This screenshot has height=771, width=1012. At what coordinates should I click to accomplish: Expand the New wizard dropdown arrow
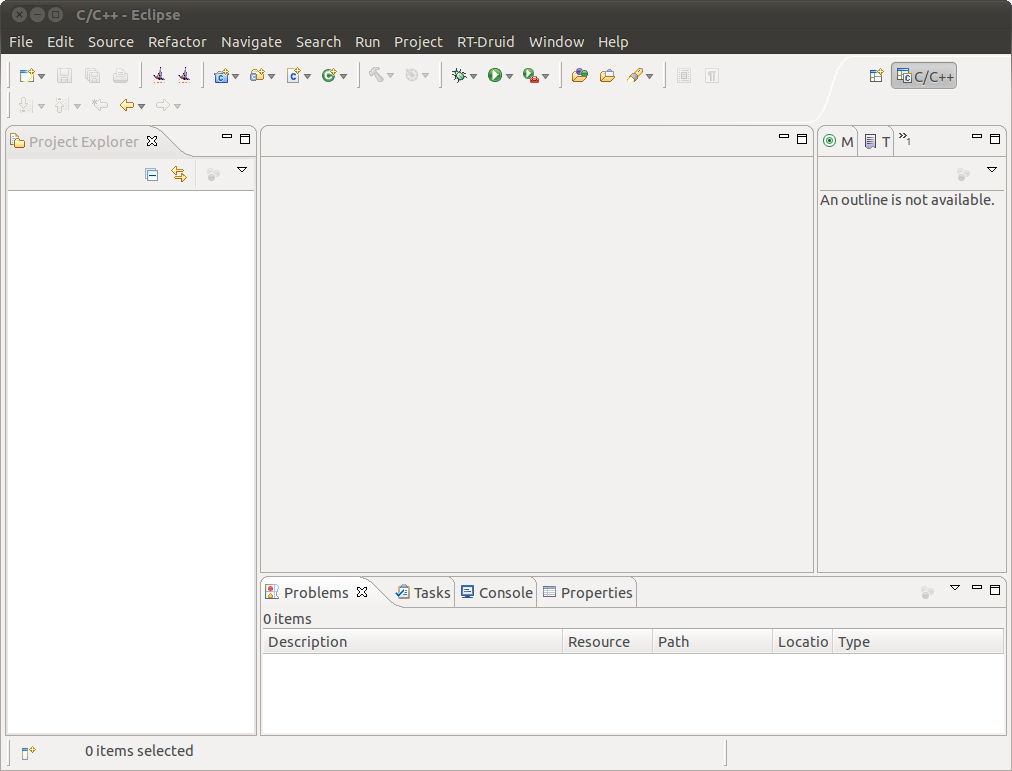click(x=41, y=76)
